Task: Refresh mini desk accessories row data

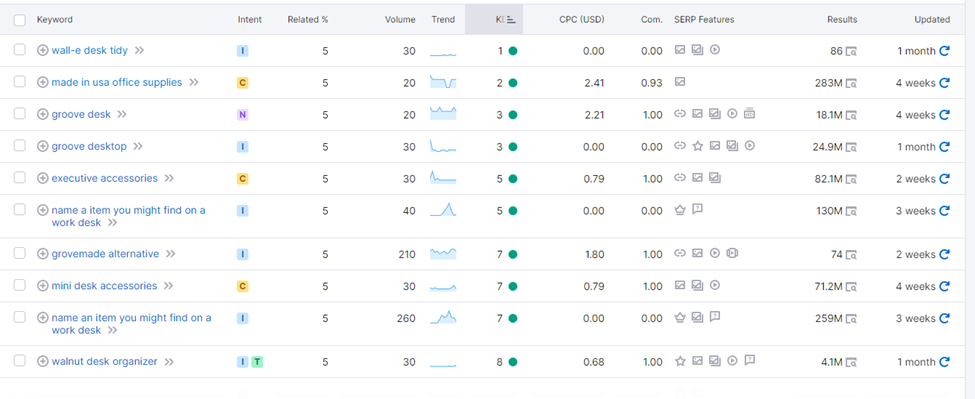Action: click(945, 287)
